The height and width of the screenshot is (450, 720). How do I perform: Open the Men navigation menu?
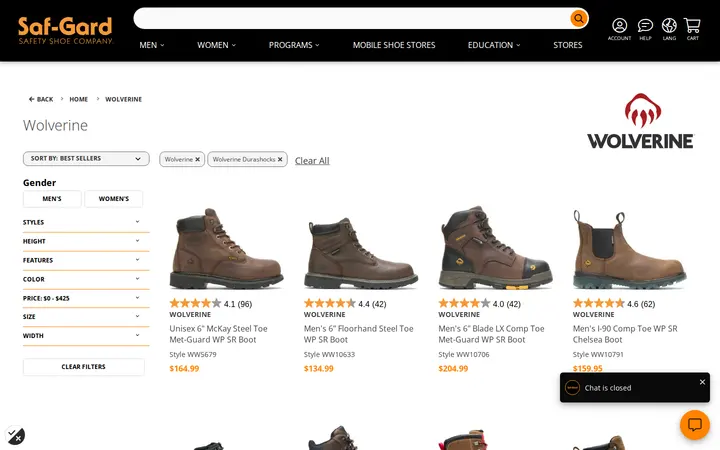click(x=152, y=45)
